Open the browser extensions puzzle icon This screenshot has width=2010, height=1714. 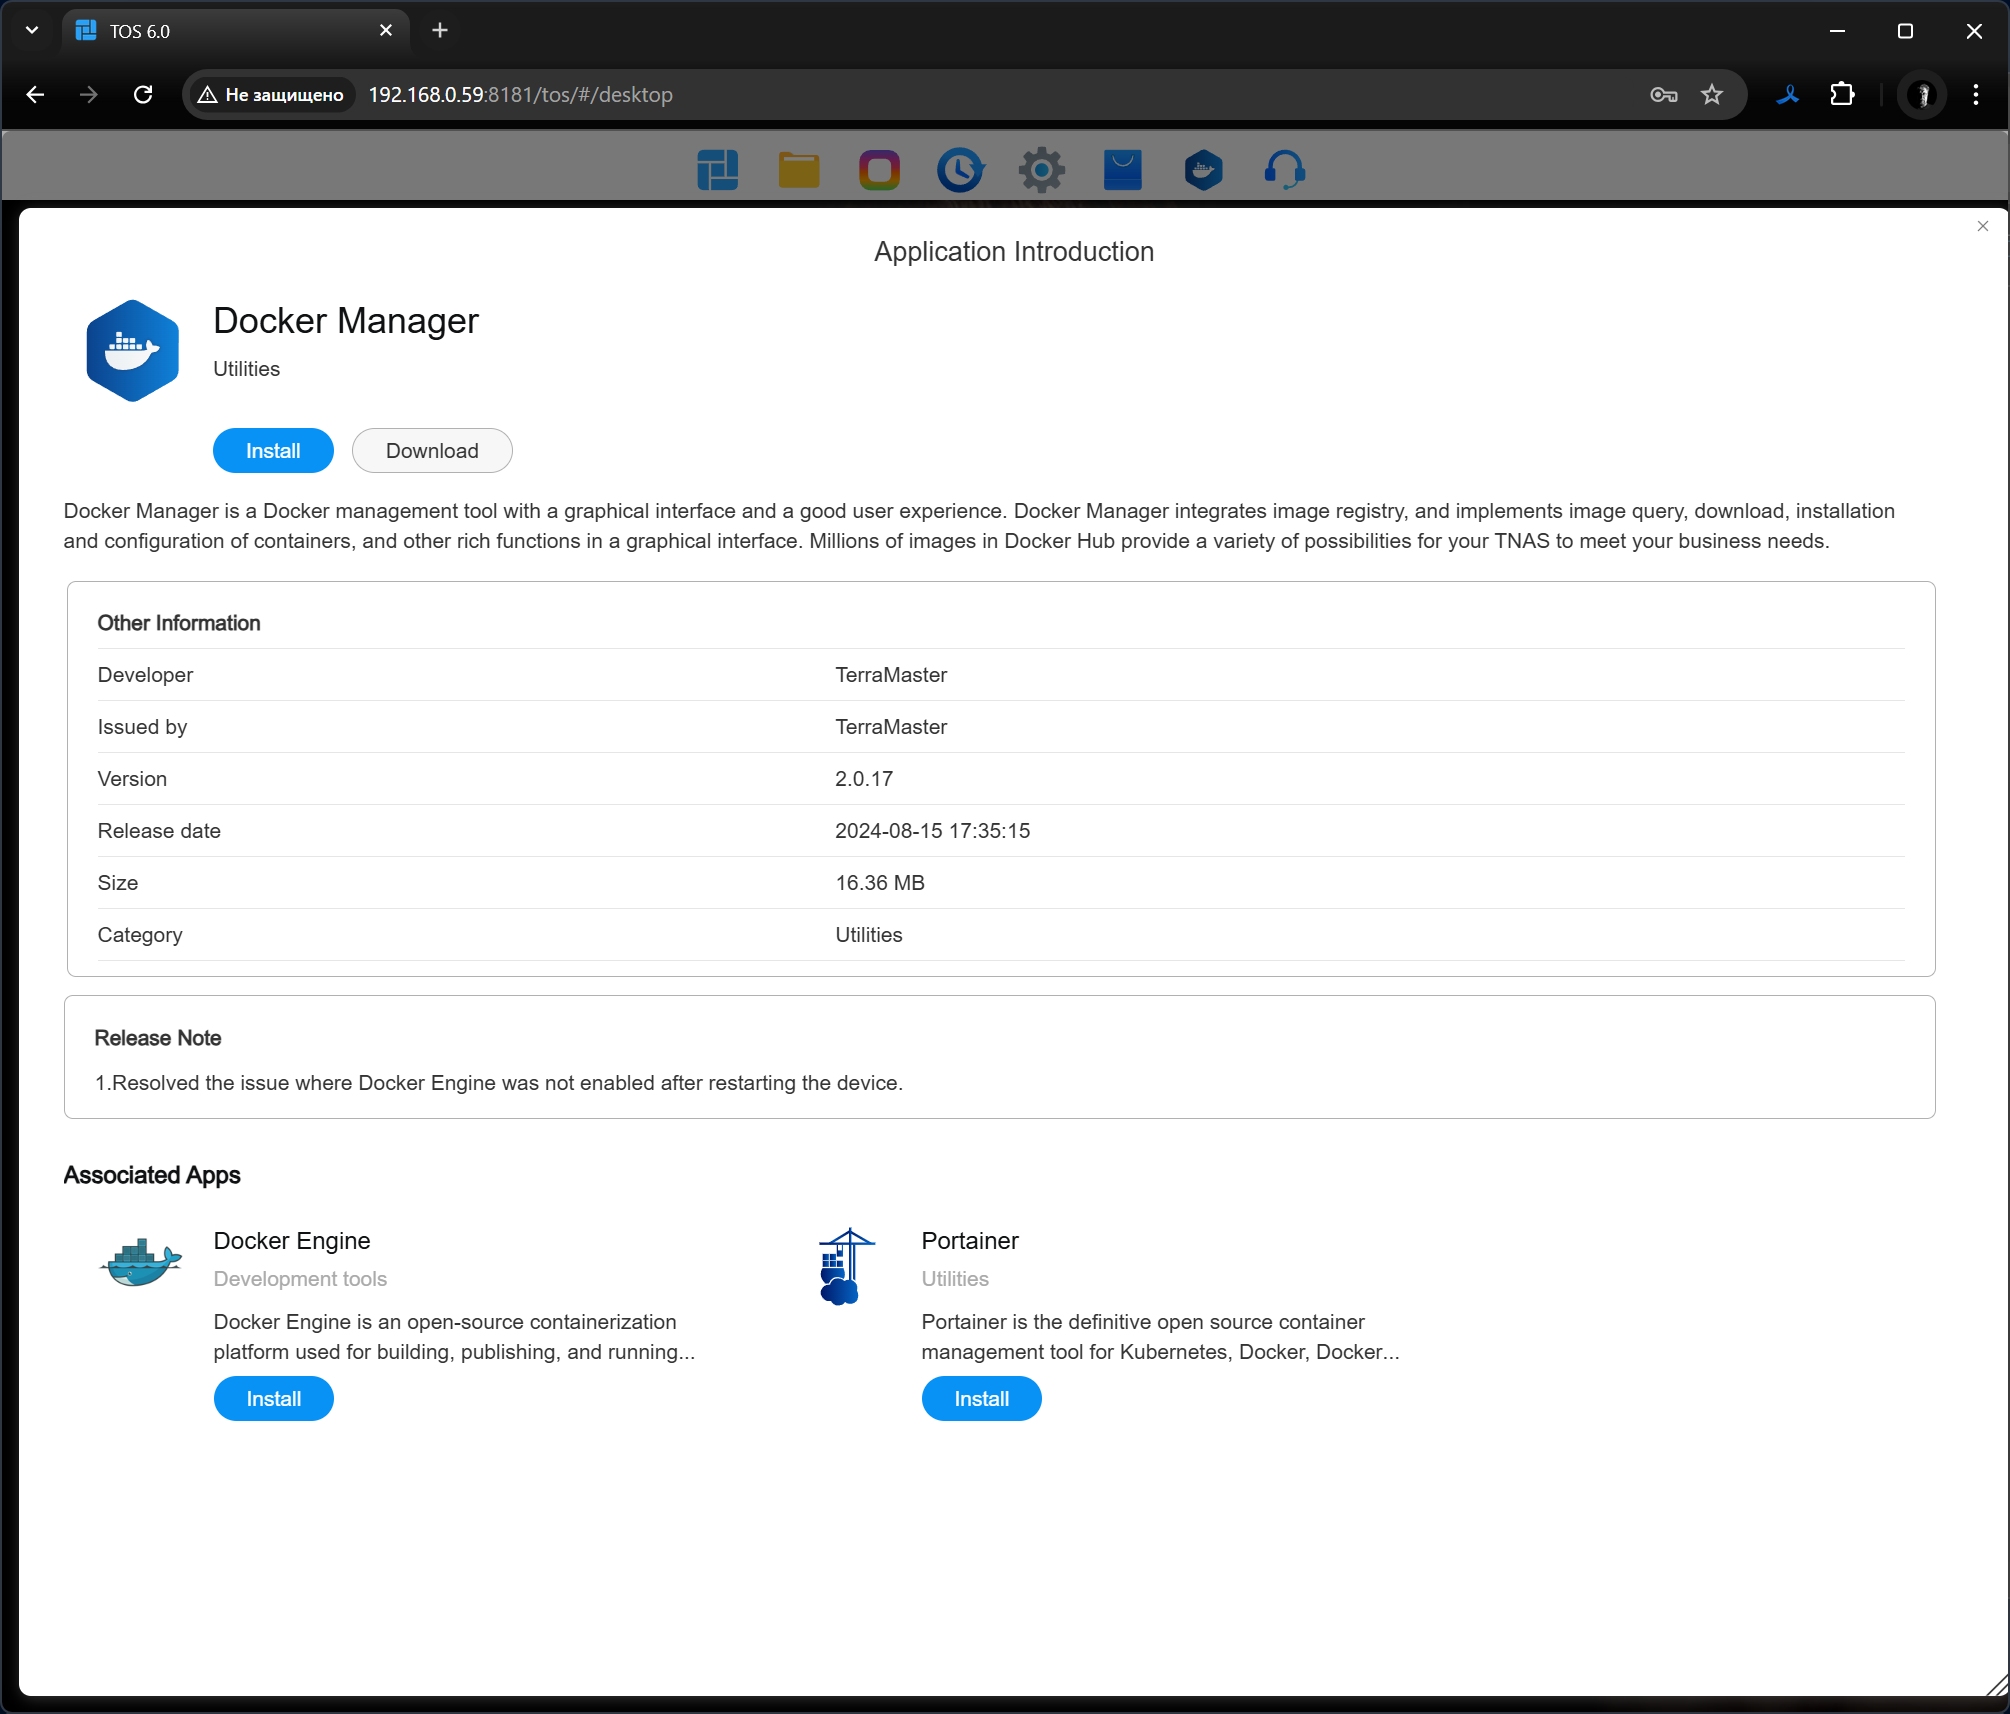coord(1842,95)
